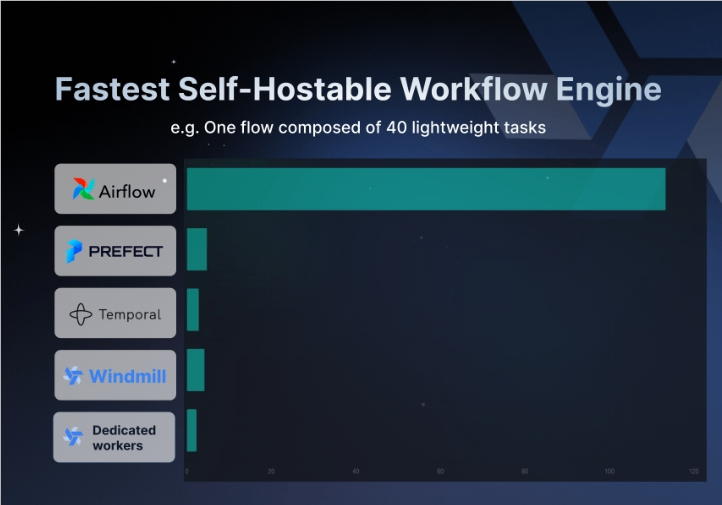Click the sparkle star on left edge
This screenshot has height=505, width=722.
pyautogui.click(x=18, y=230)
